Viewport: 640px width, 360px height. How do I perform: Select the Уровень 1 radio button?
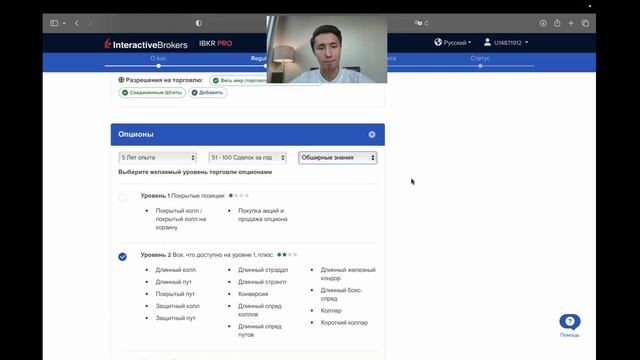pos(122,198)
